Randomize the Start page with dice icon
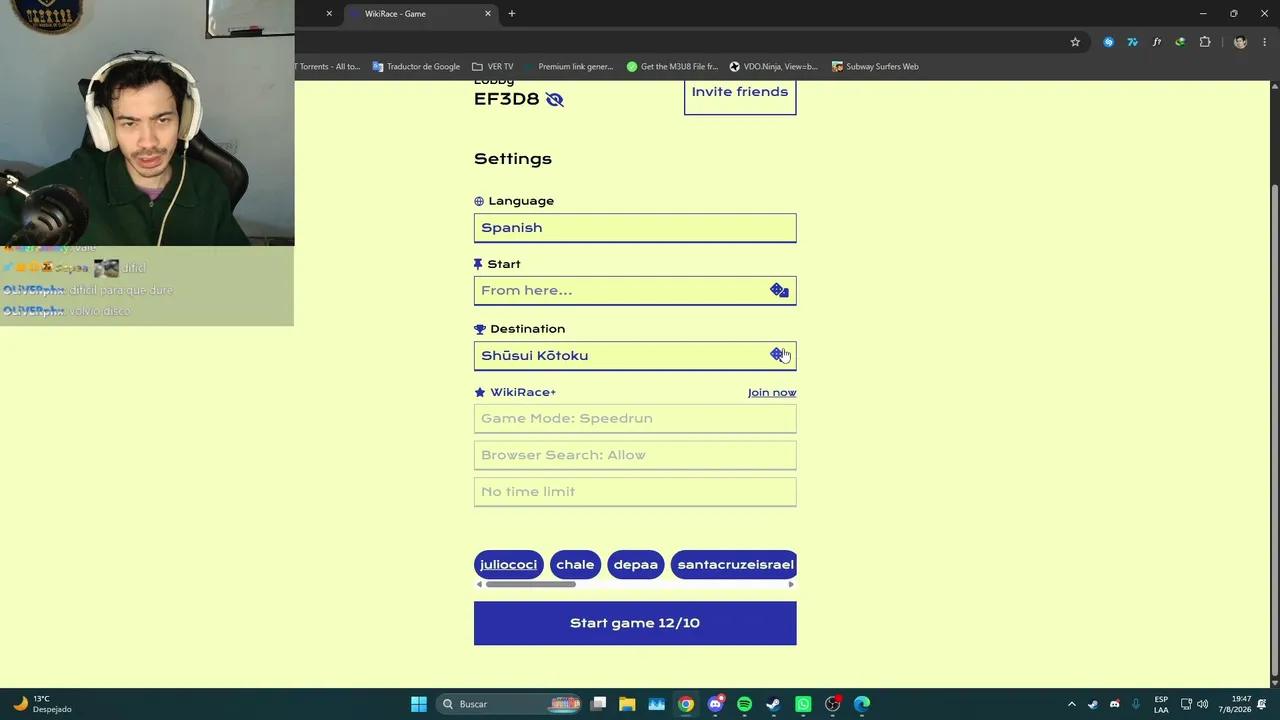 (779, 290)
